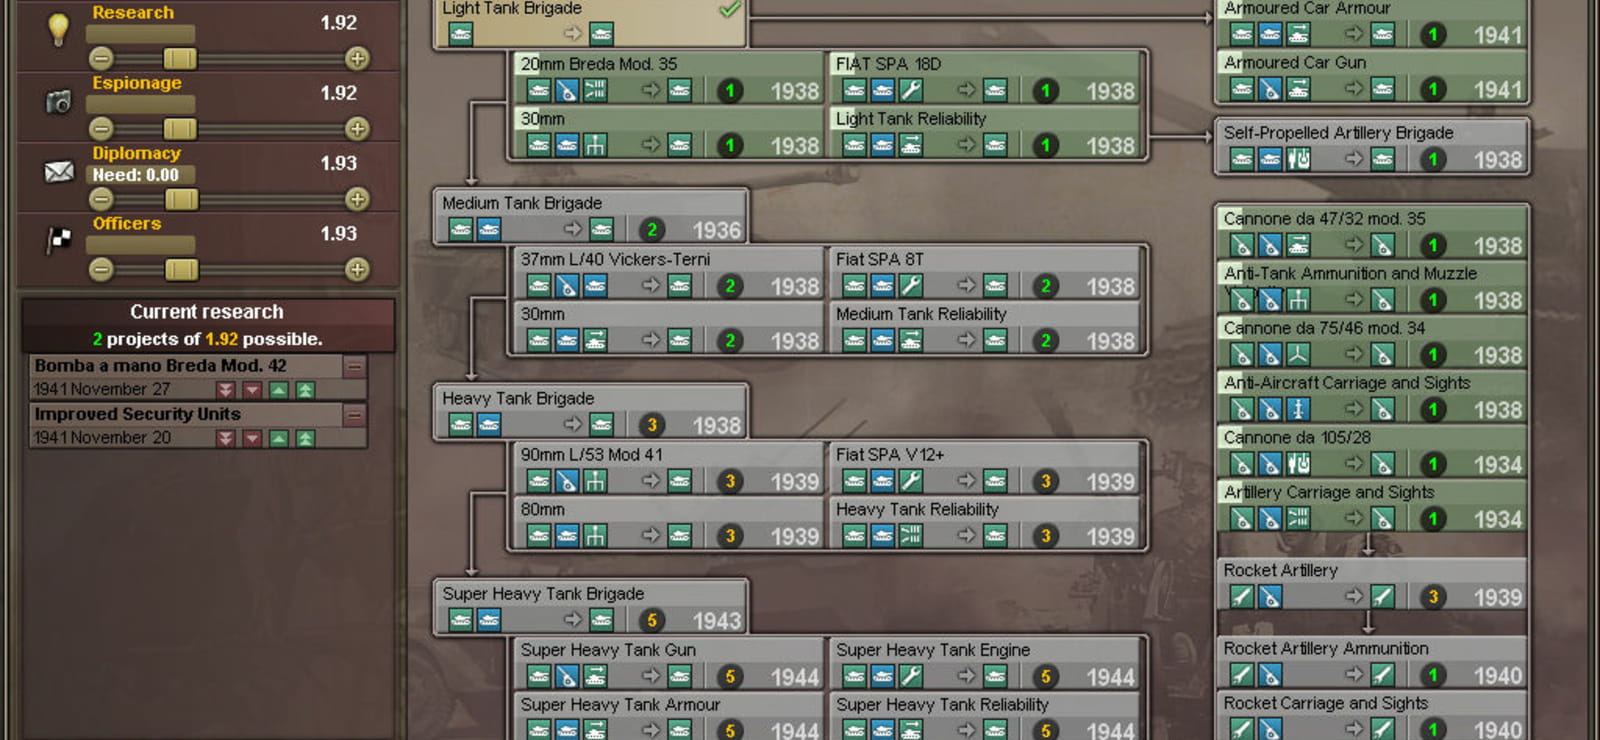This screenshot has height=740, width=1600.
Task: Click the Officers flag icon
Action: tap(60, 240)
